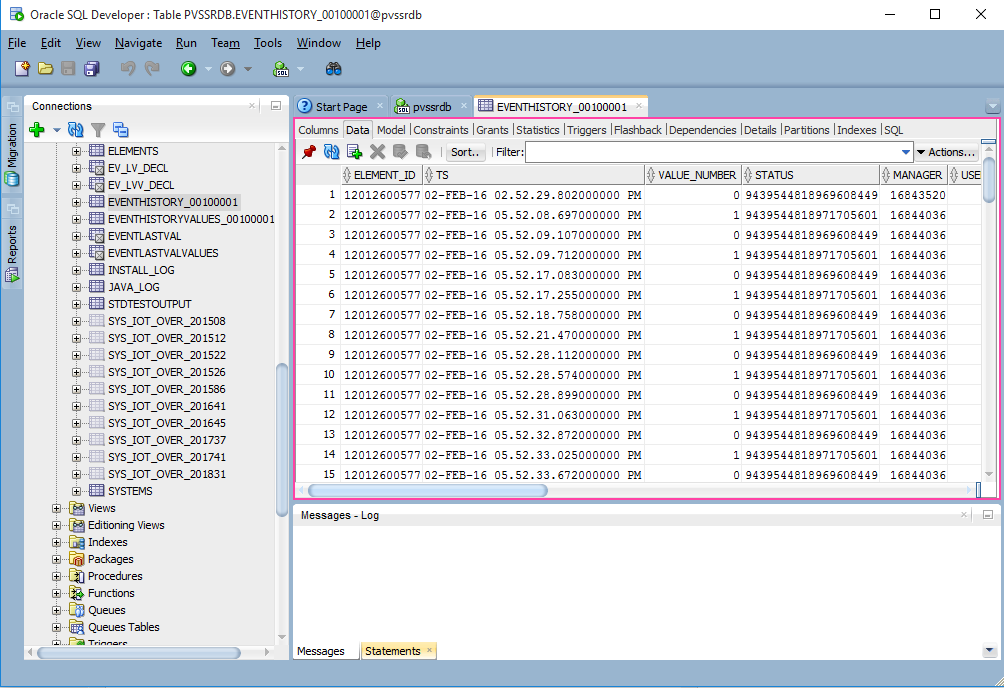Refresh the table data grid
1004x688 pixels.
point(331,152)
